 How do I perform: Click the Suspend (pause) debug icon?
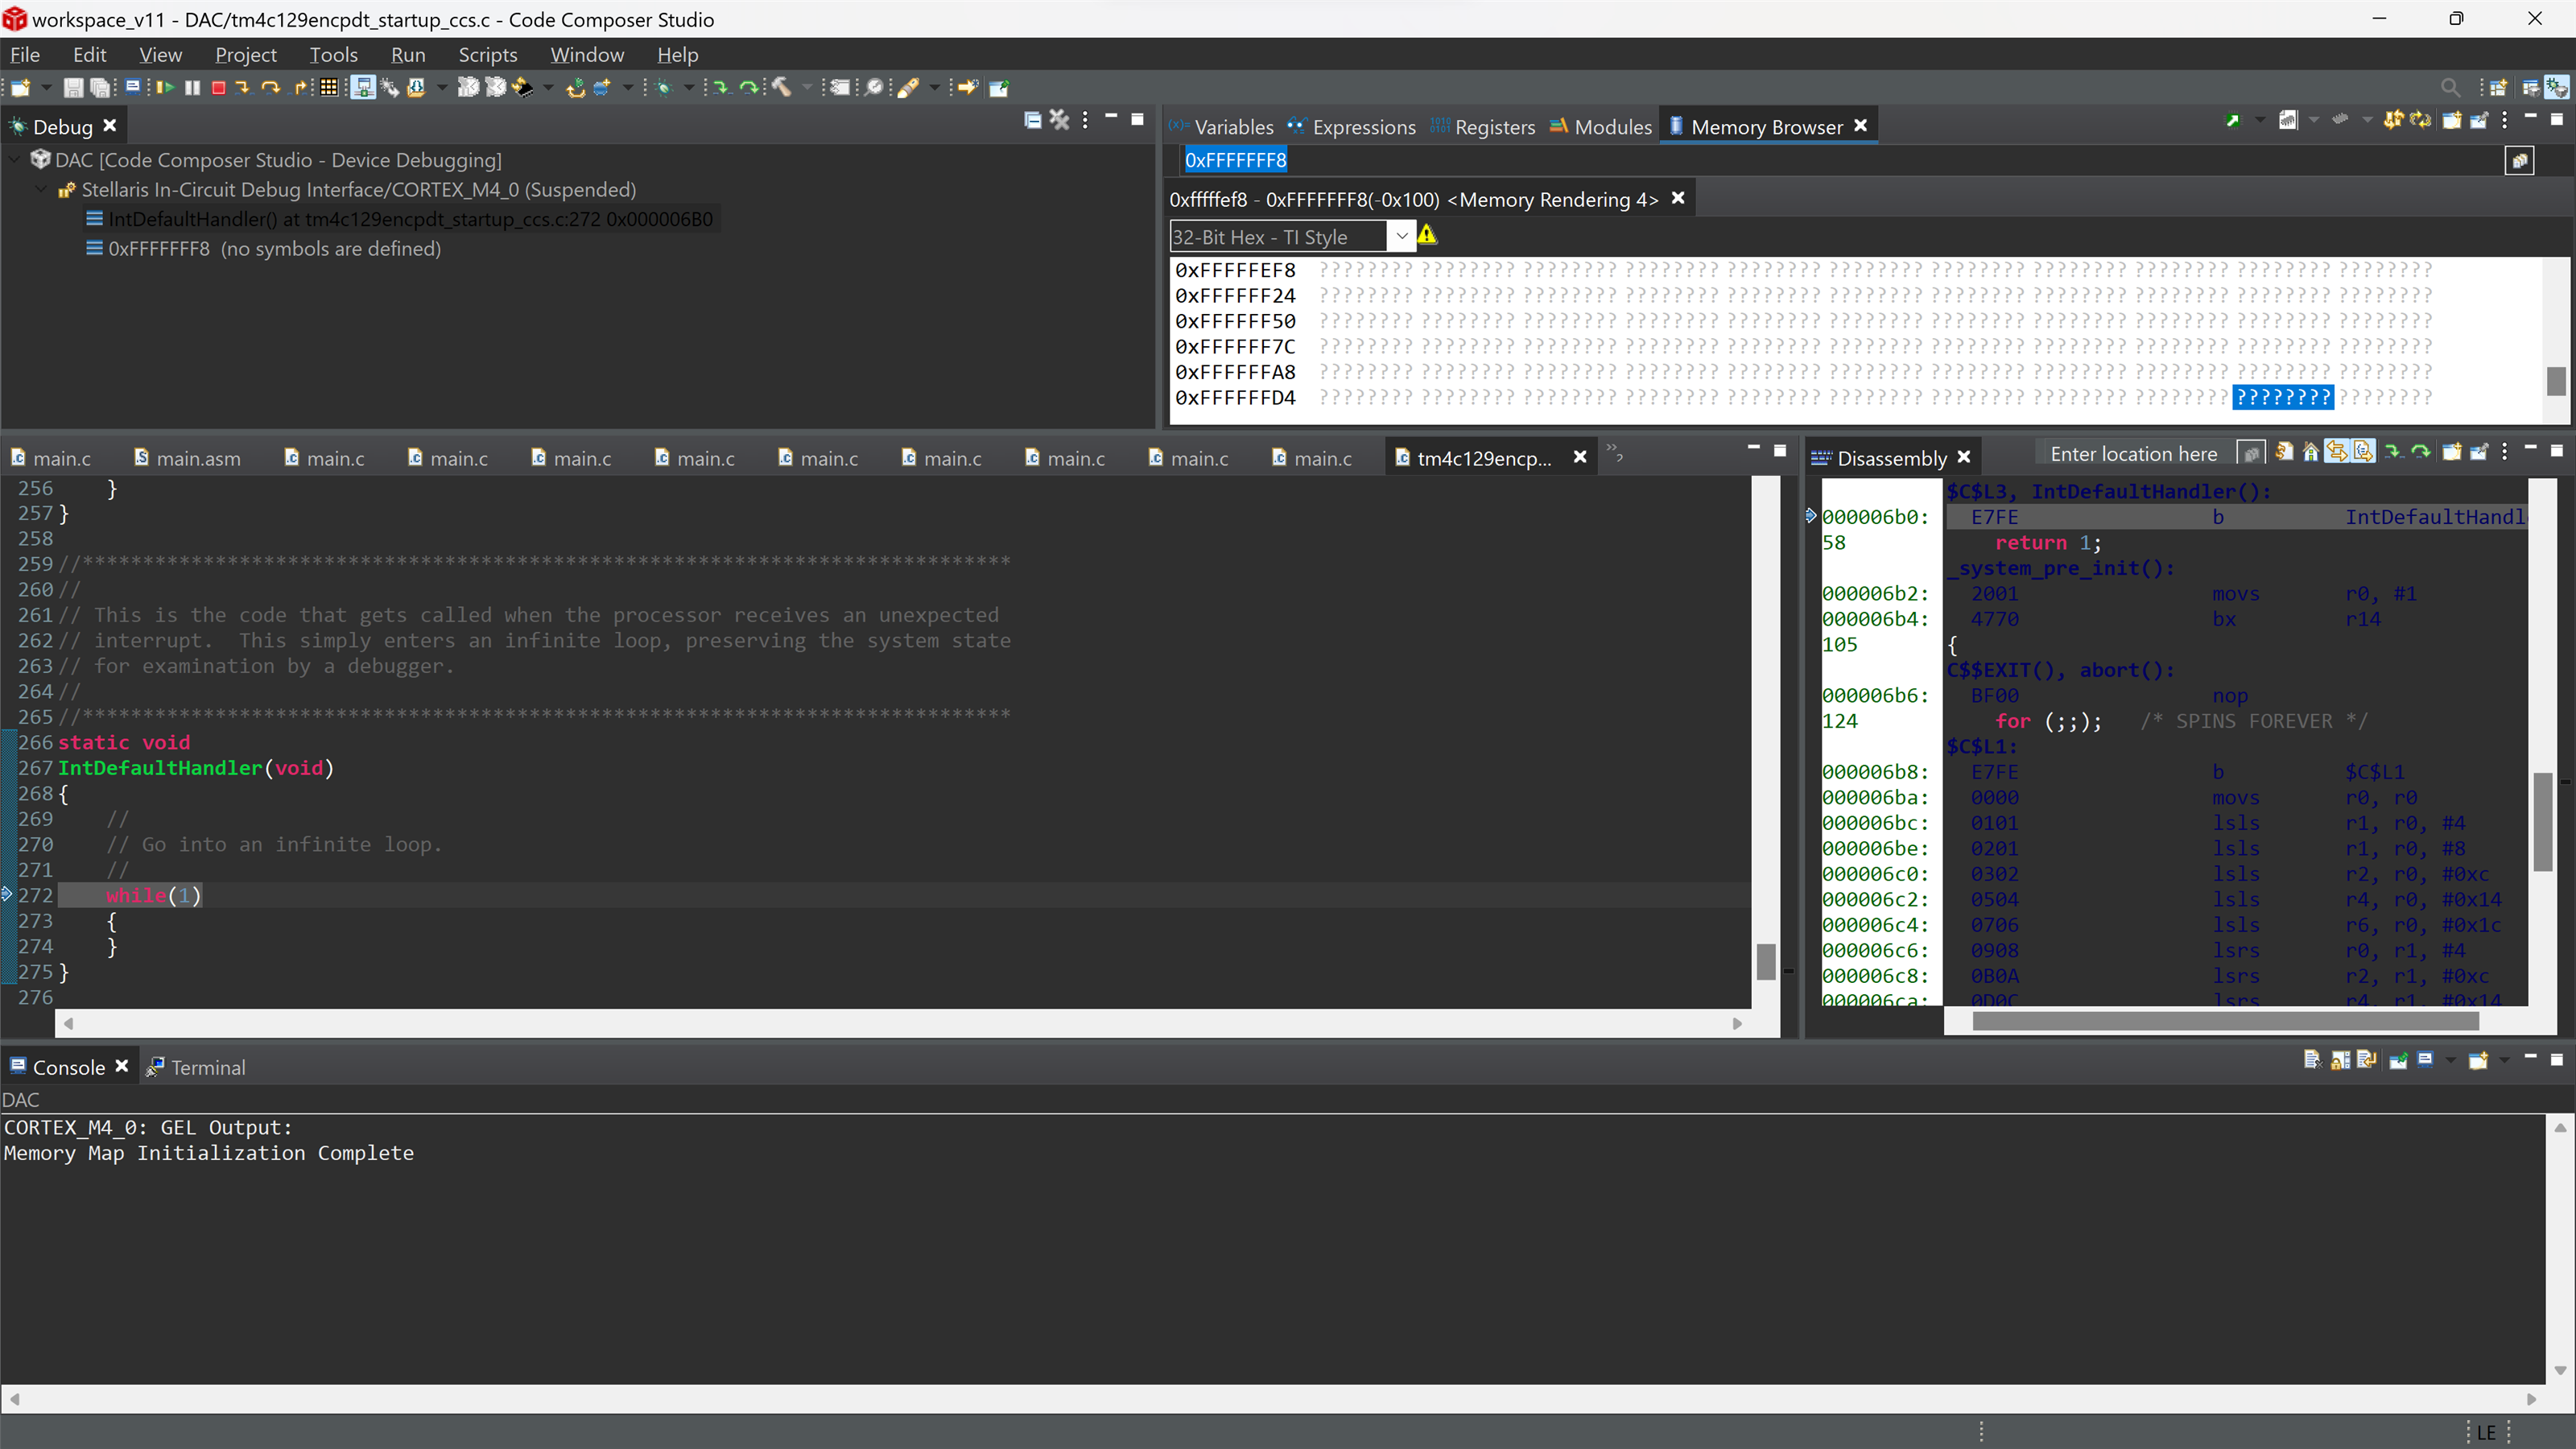(x=192, y=88)
